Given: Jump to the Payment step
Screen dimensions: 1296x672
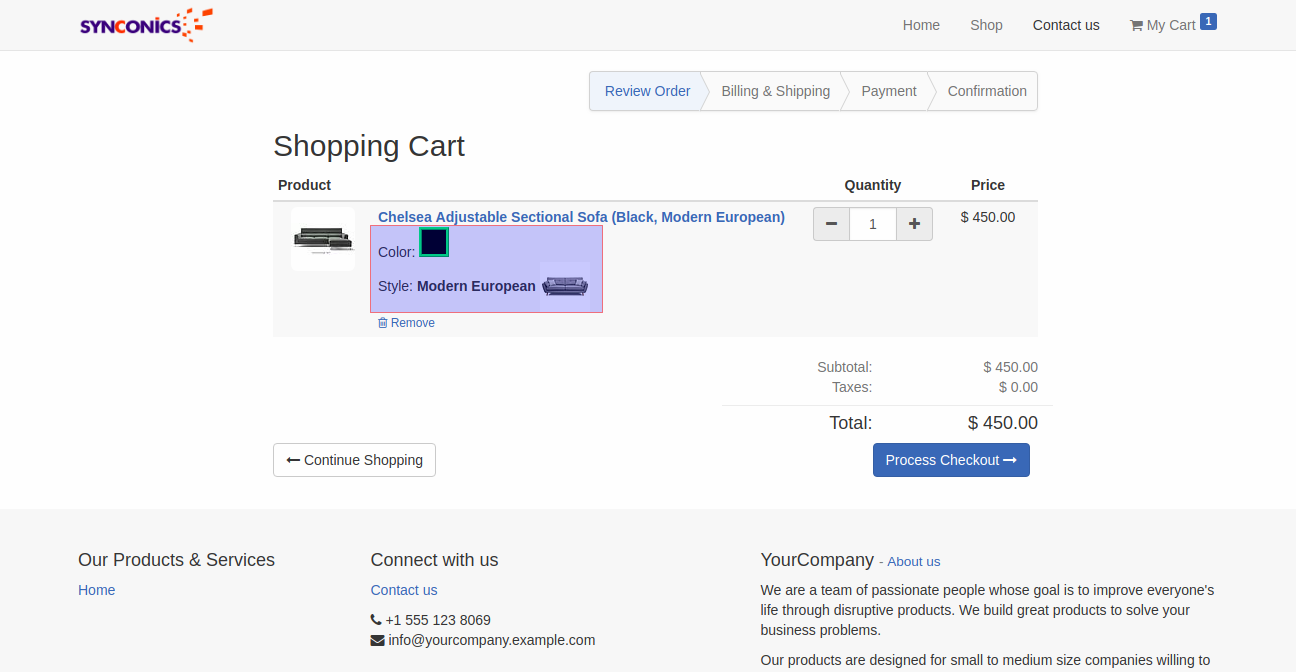Looking at the screenshot, I should pos(888,91).
